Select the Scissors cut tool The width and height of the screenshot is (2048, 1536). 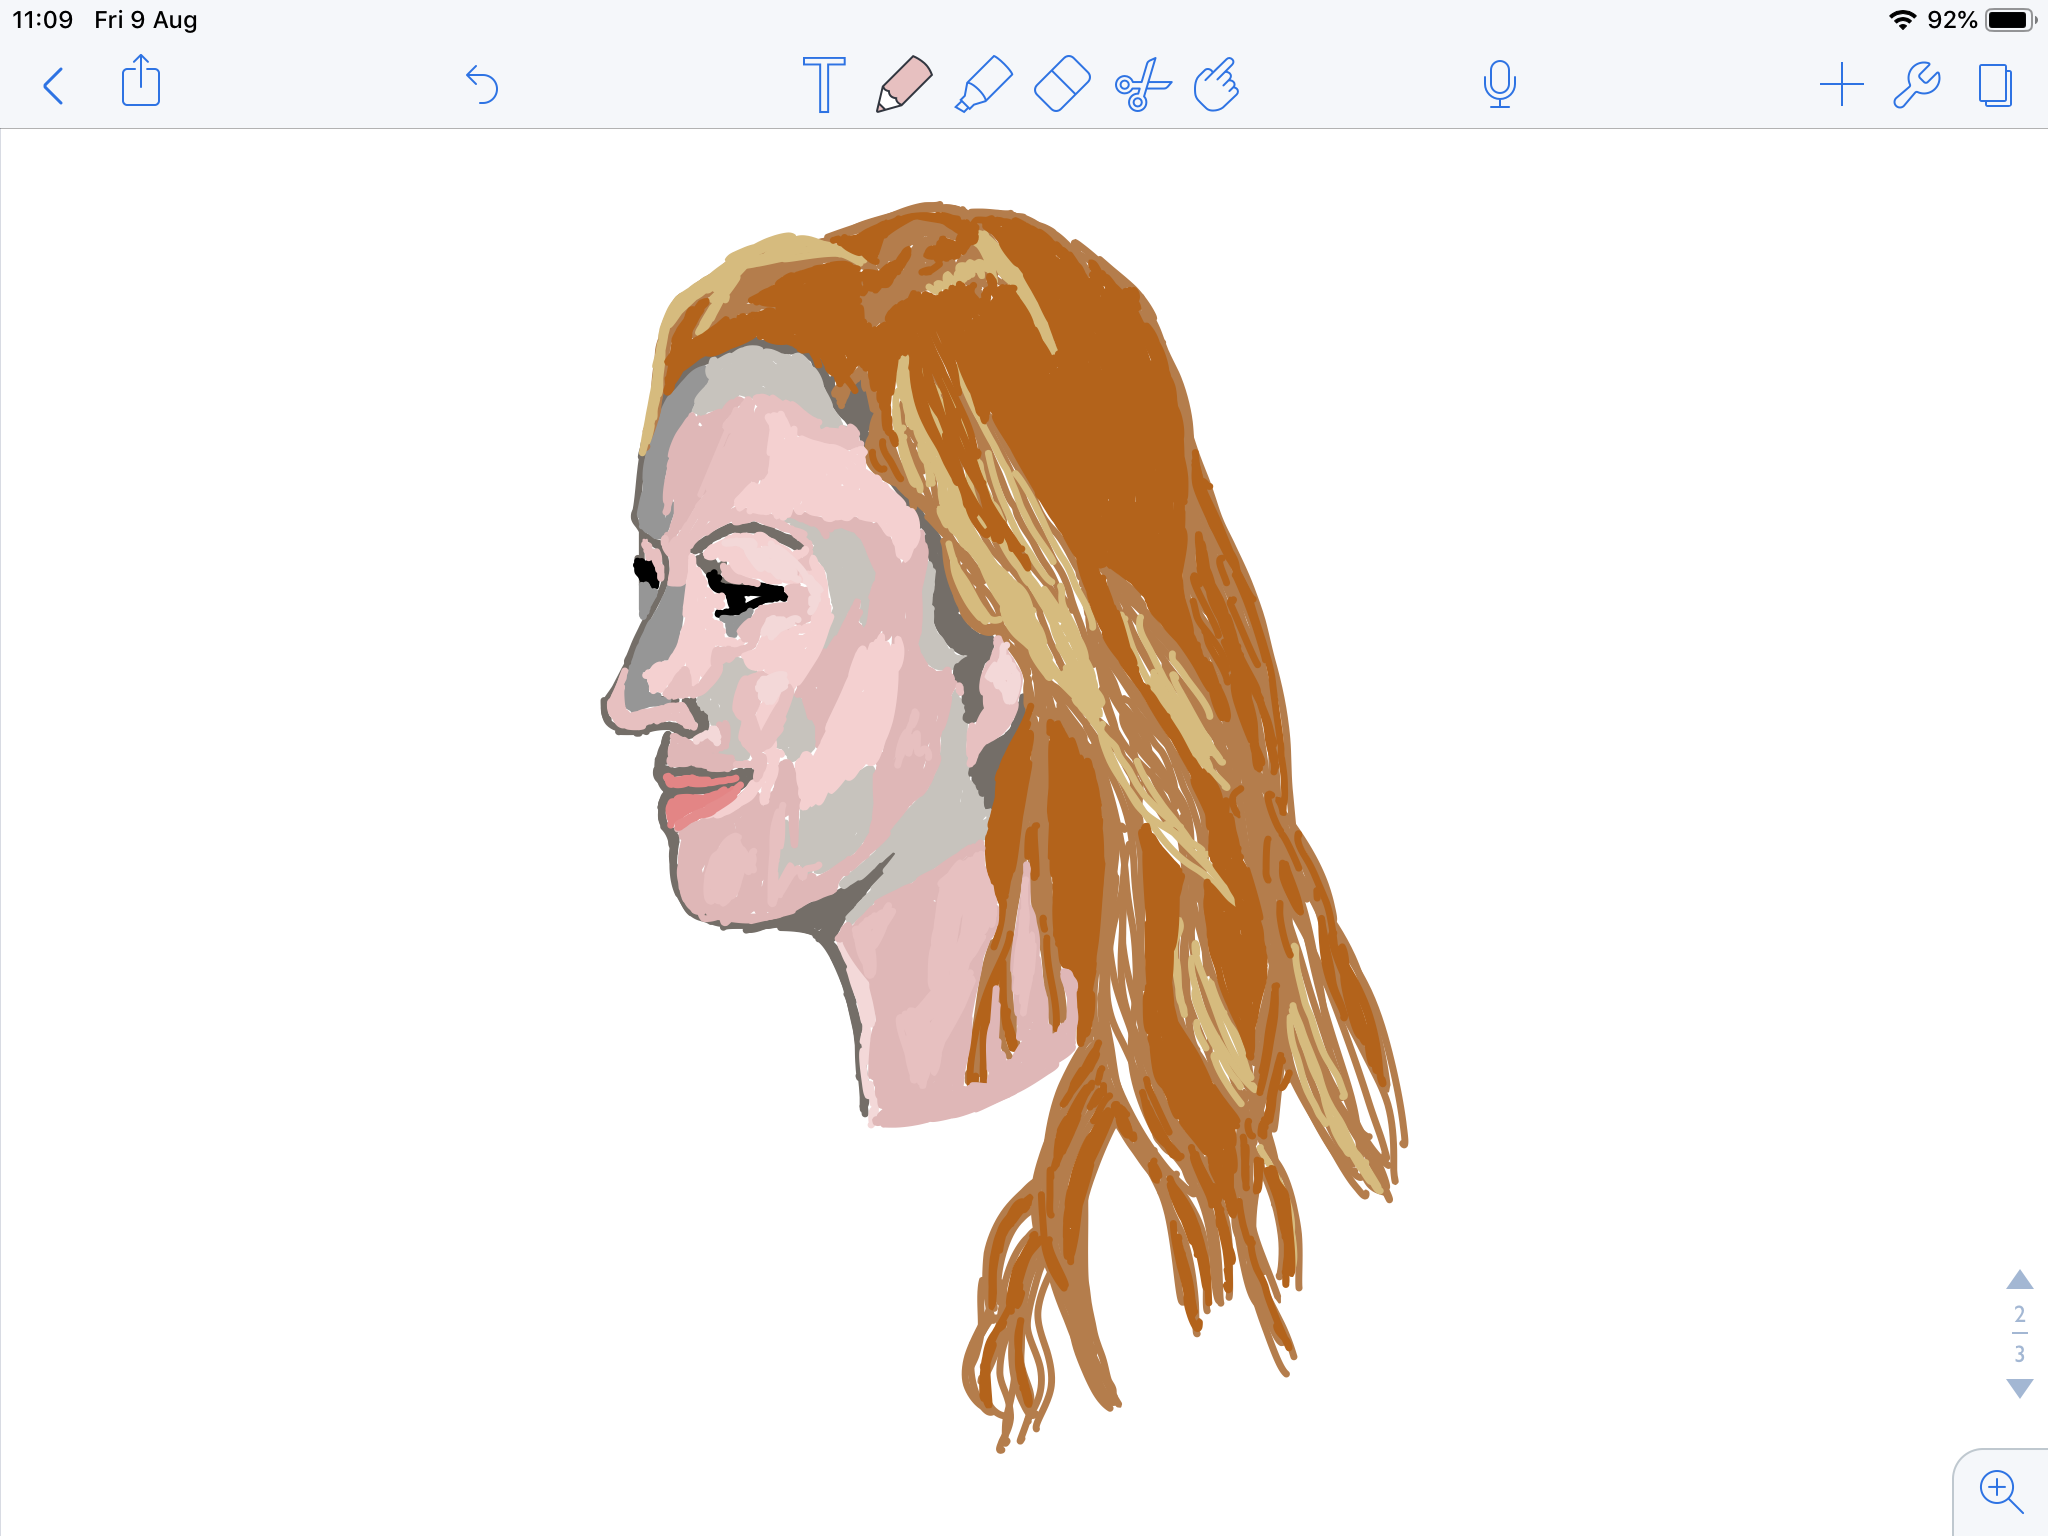(x=1141, y=85)
